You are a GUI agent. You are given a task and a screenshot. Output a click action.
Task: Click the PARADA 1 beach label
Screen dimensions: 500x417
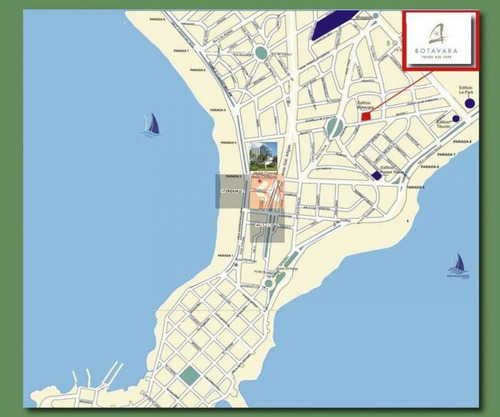click(225, 255)
